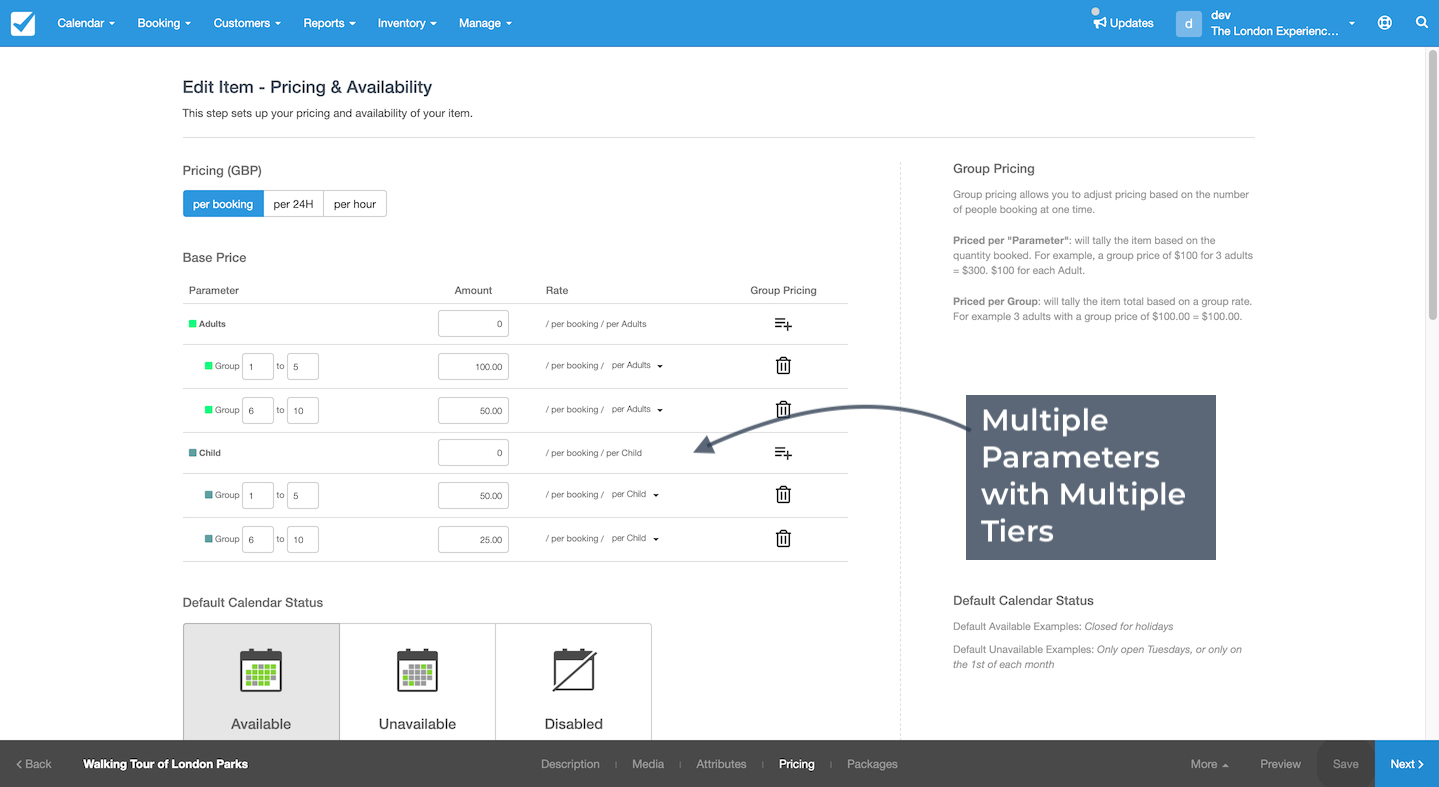Open the Inventory menu
Viewport: 1439px width, 787px height.
[x=407, y=23]
